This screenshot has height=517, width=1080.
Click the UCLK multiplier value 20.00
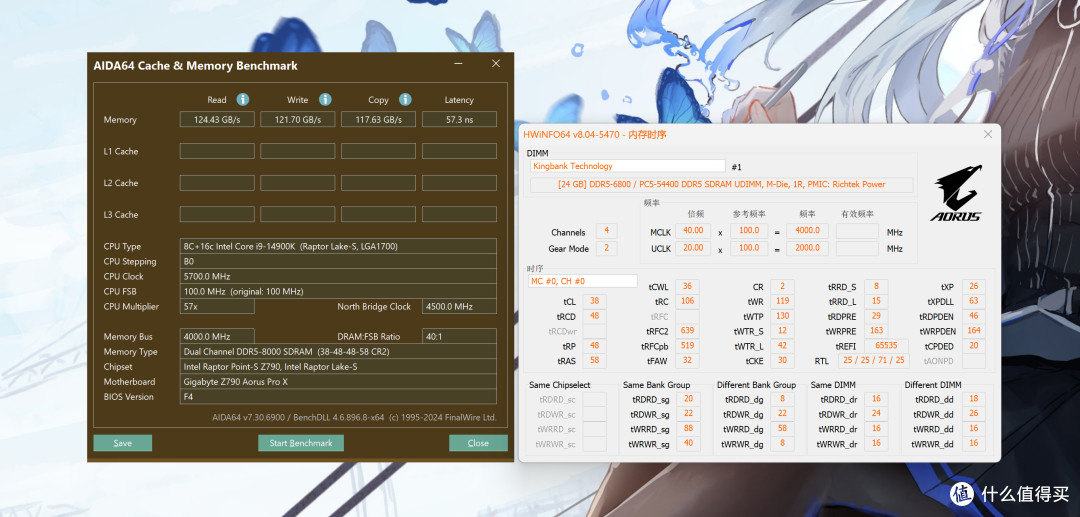pos(693,248)
